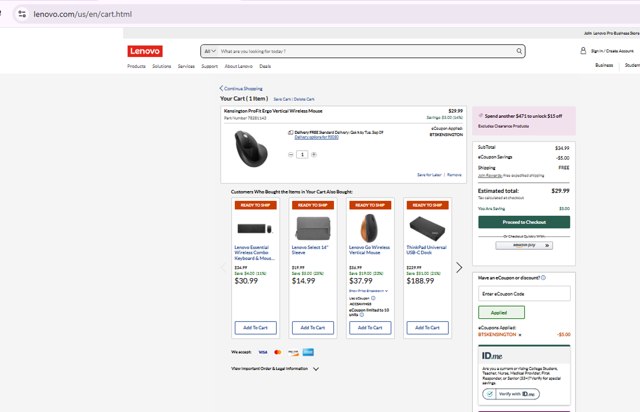640x412 pixels.
Task: Open ThinkPad Universal USB-C Dock link
Action: tap(427, 250)
